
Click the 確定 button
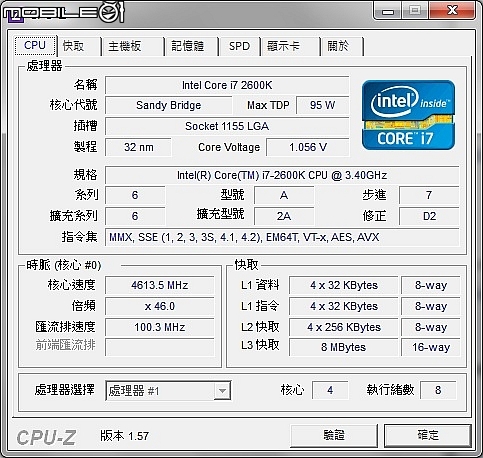click(x=428, y=435)
